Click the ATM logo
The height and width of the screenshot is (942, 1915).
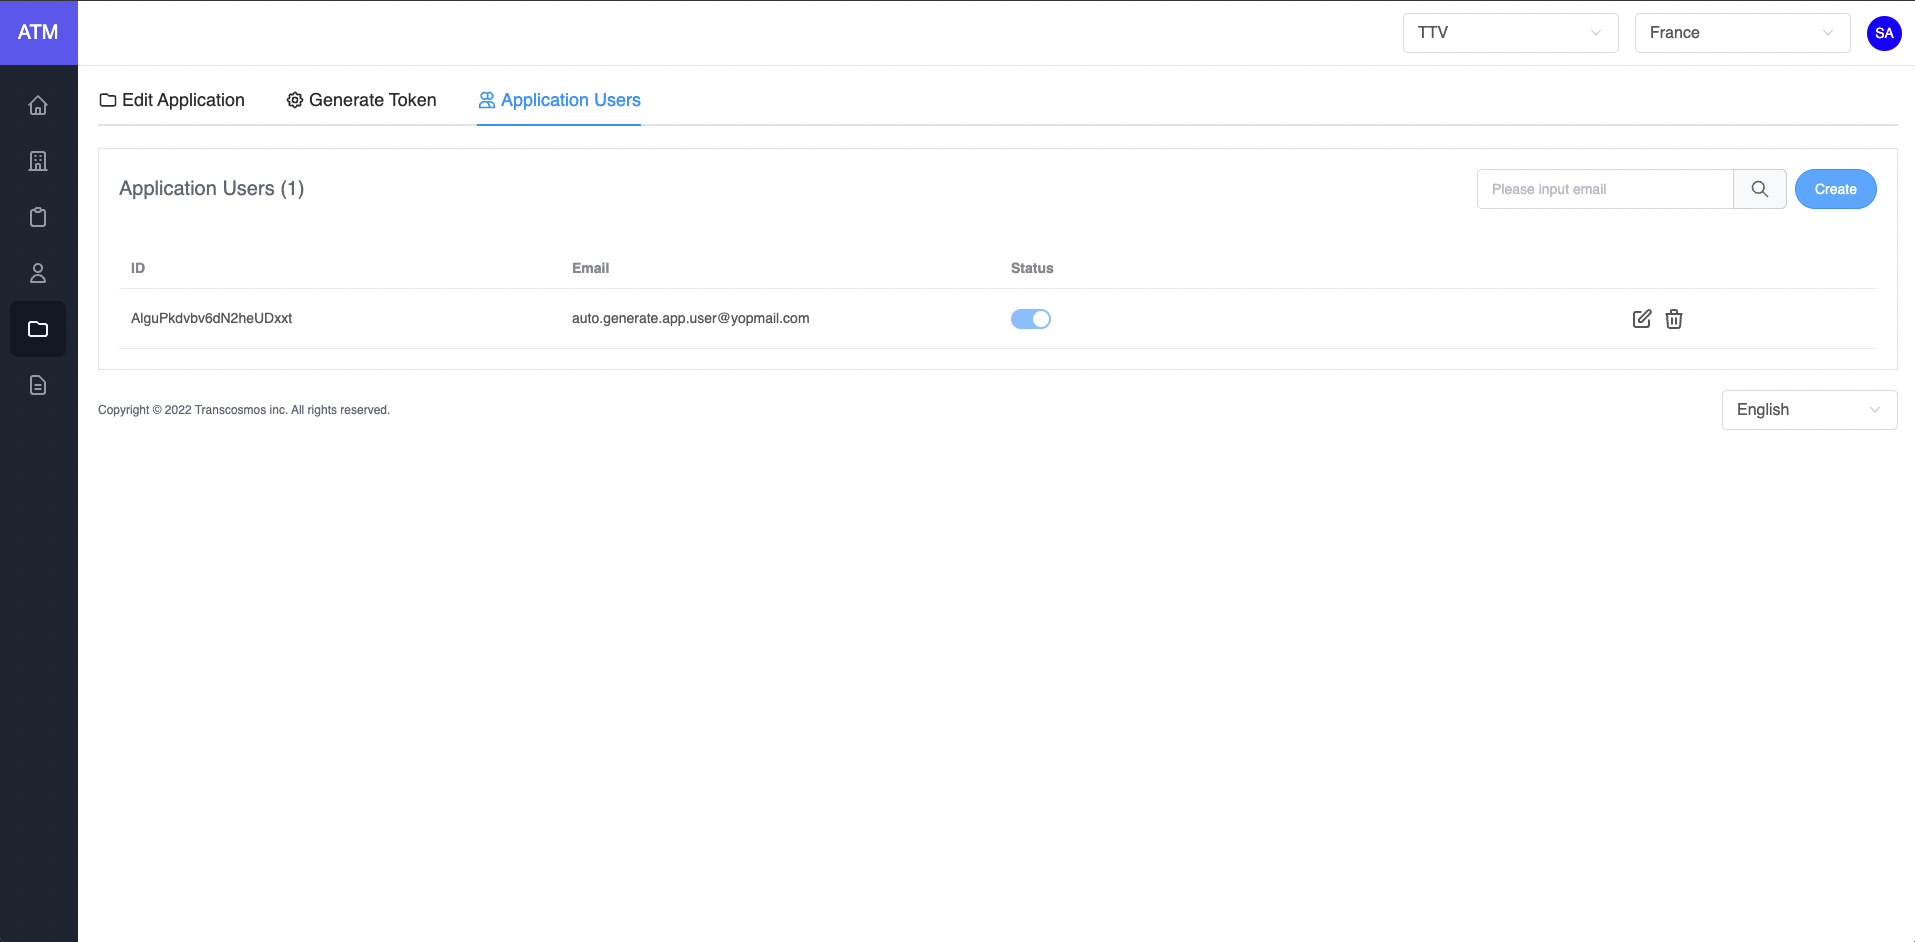pos(38,32)
